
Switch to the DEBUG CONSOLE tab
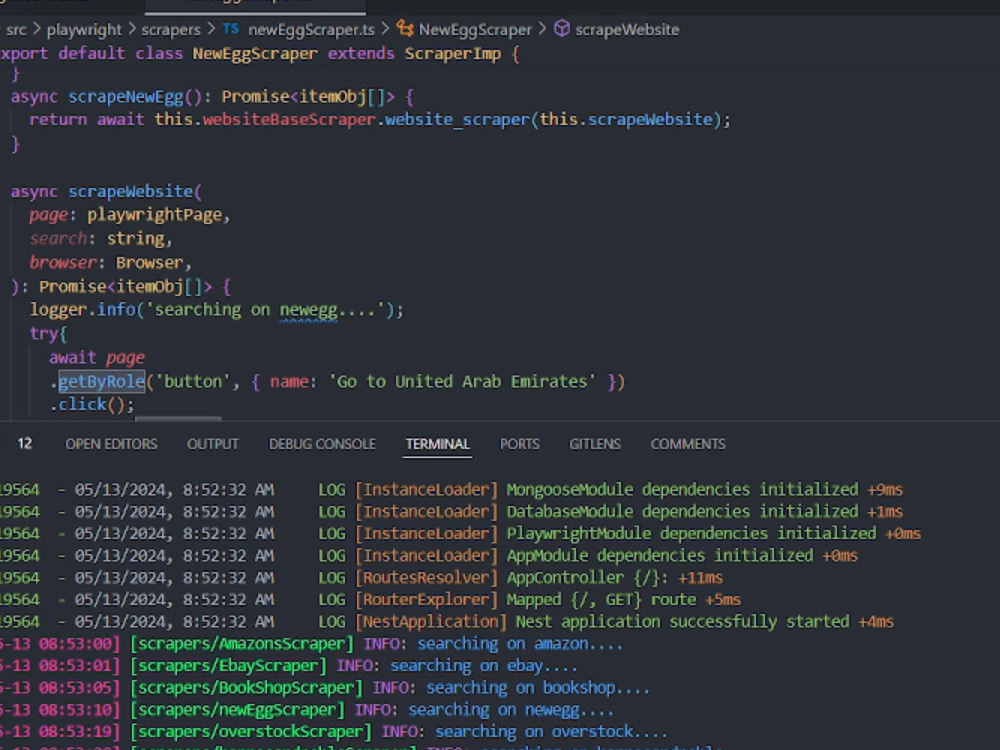pos(322,444)
